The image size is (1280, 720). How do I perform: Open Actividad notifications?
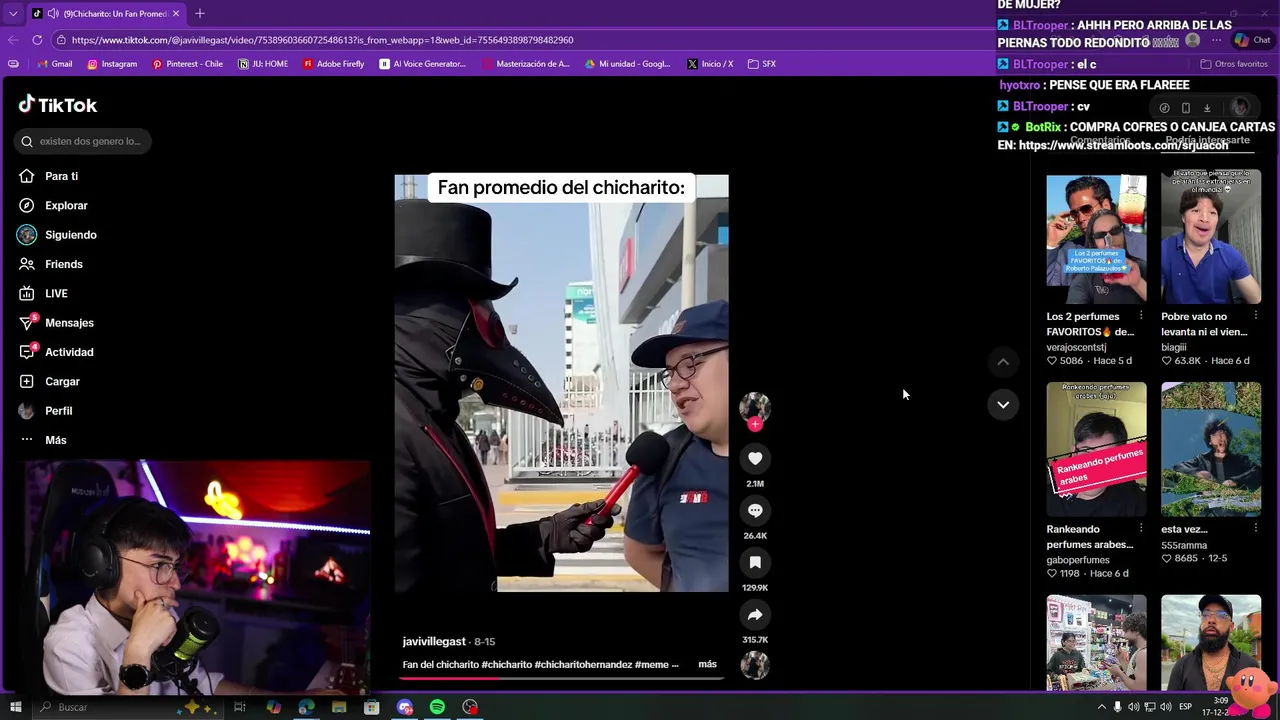tap(69, 352)
